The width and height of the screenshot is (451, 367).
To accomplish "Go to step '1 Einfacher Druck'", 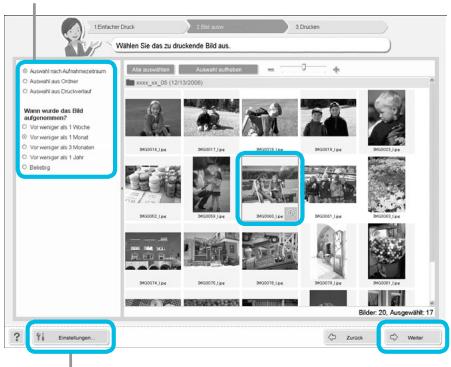I will click(x=136, y=27).
